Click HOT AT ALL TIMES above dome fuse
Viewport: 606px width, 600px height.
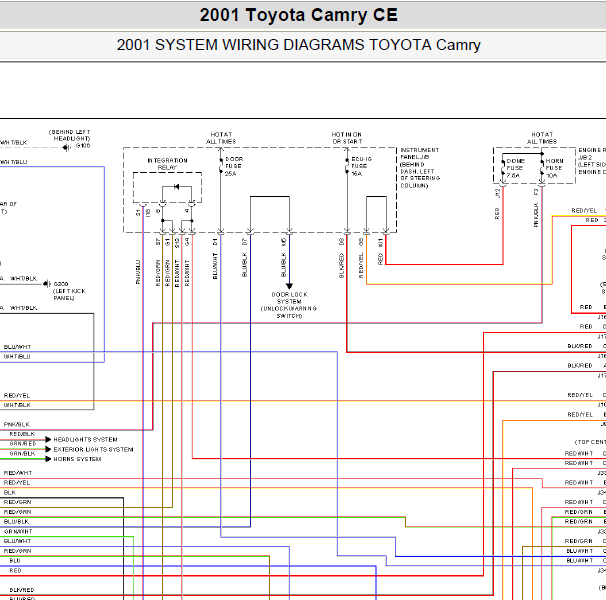542,138
